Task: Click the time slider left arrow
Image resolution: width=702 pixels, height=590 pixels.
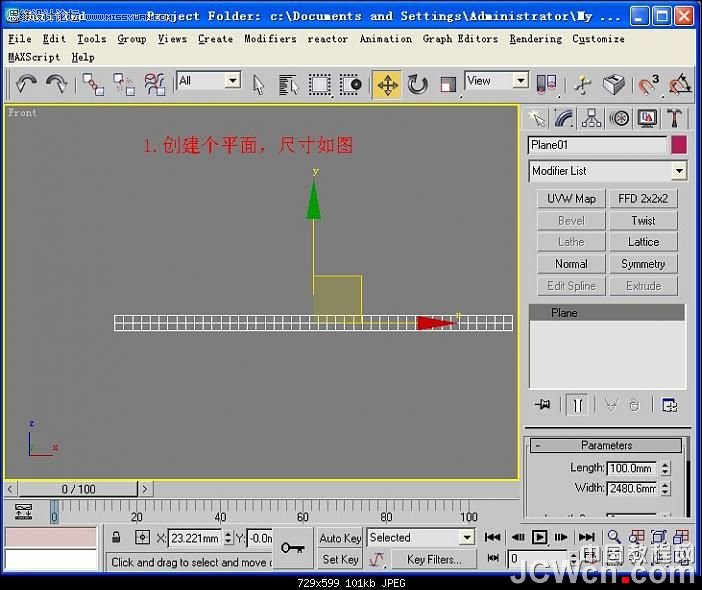Action: coord(10,489)
